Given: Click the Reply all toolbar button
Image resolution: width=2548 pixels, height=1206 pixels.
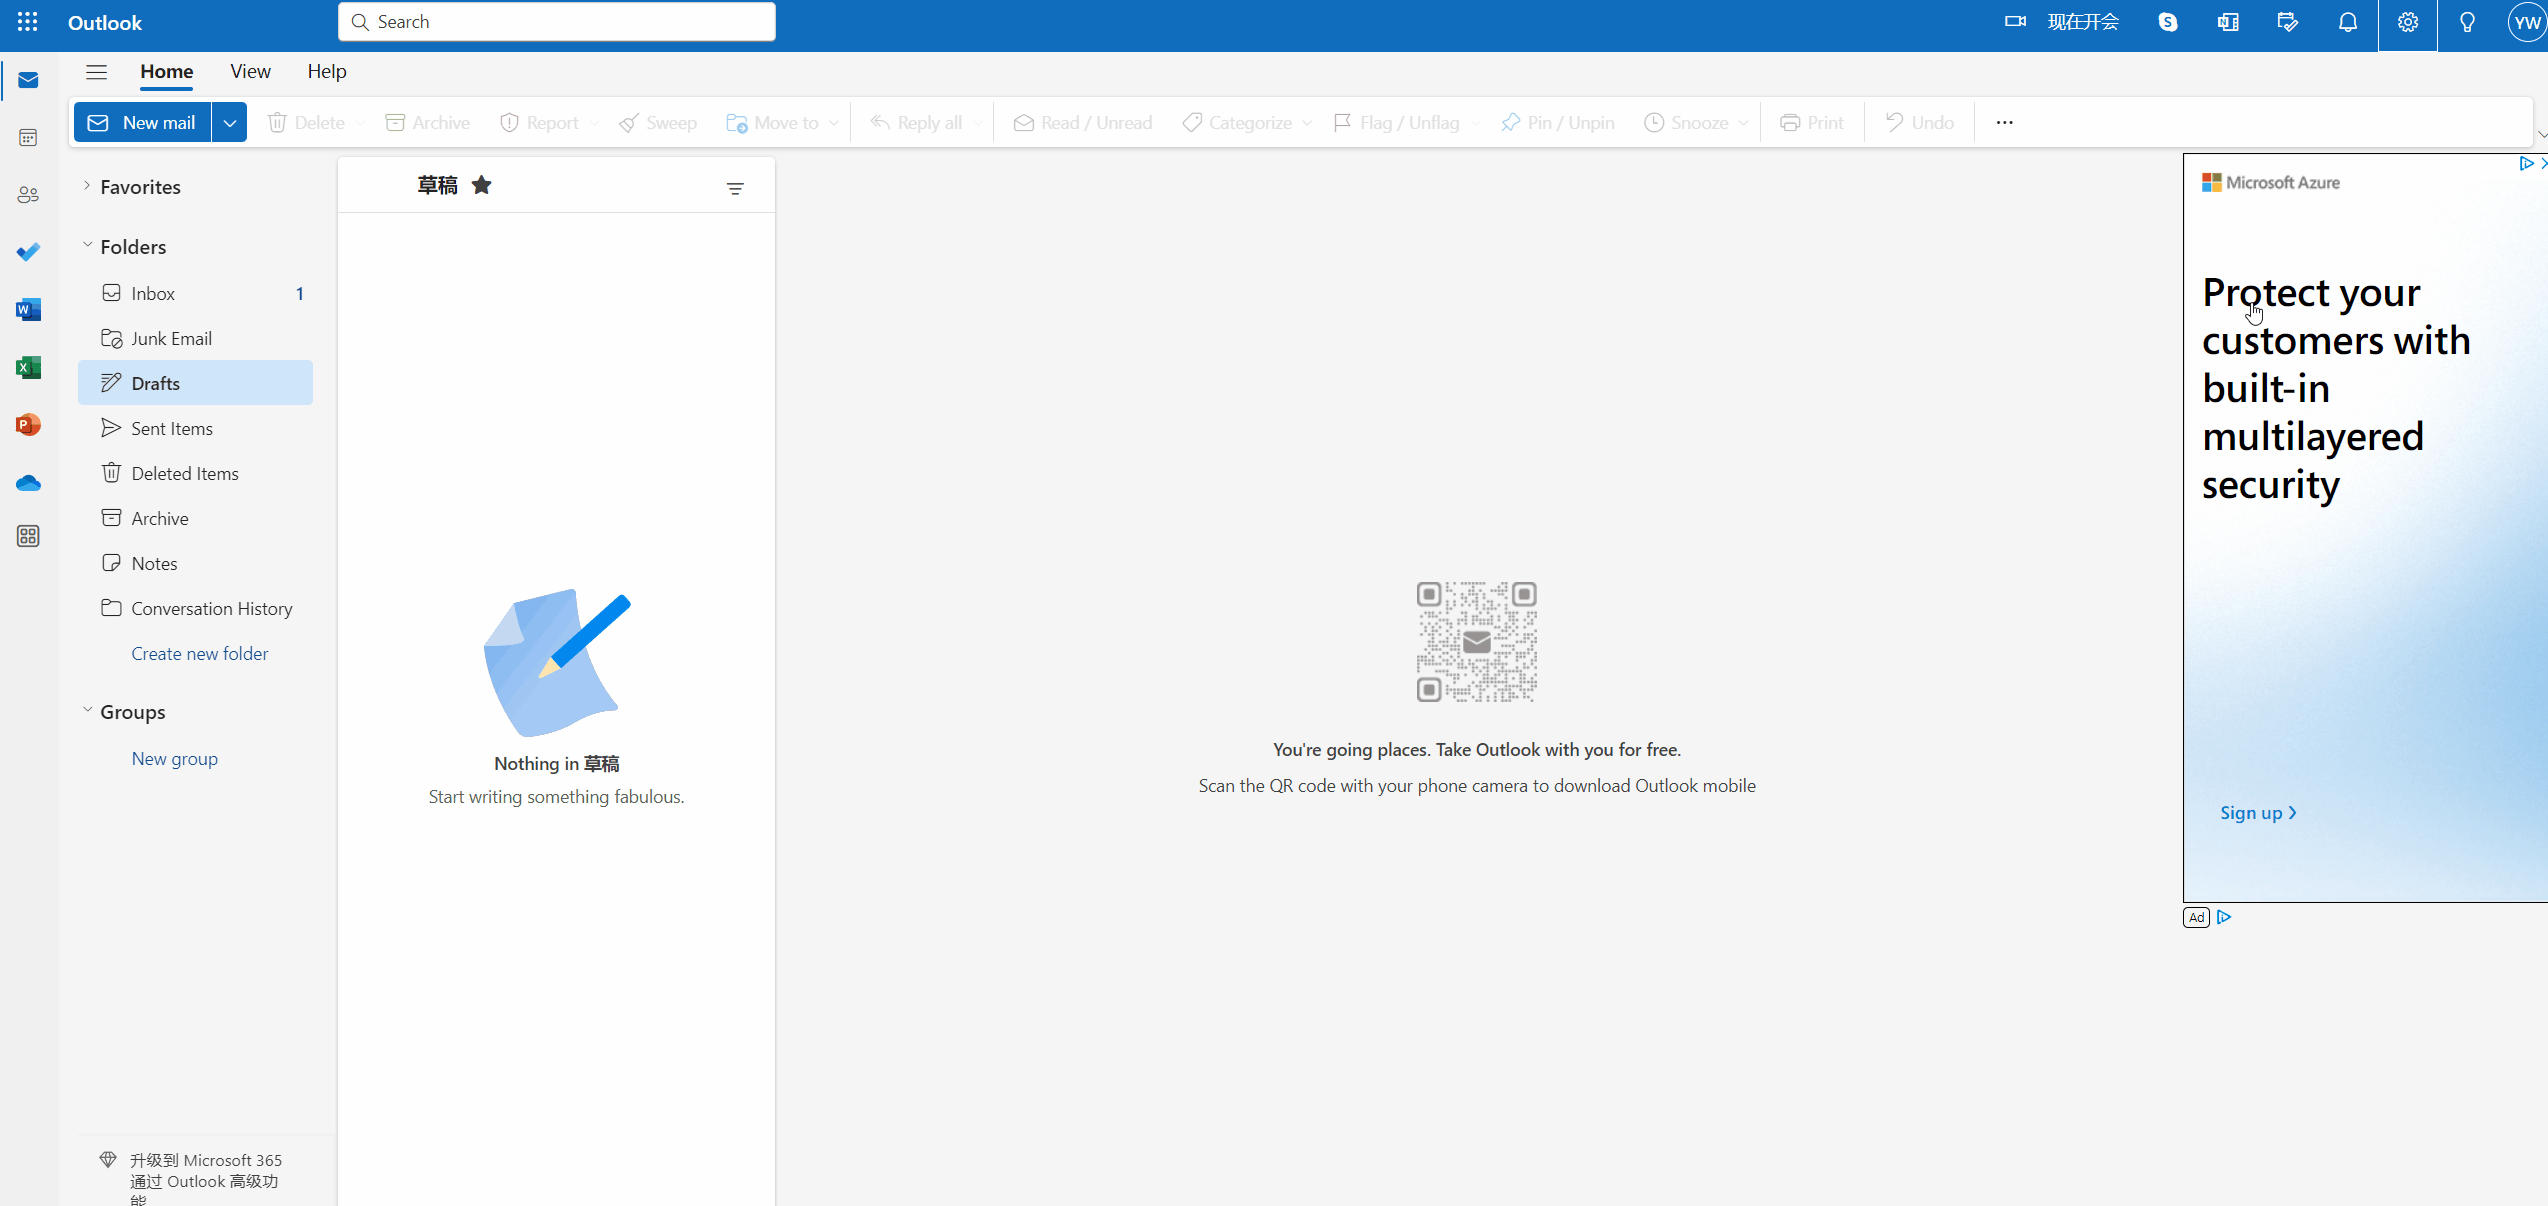Looking at the screenshot, I should [x=916, y=123].
